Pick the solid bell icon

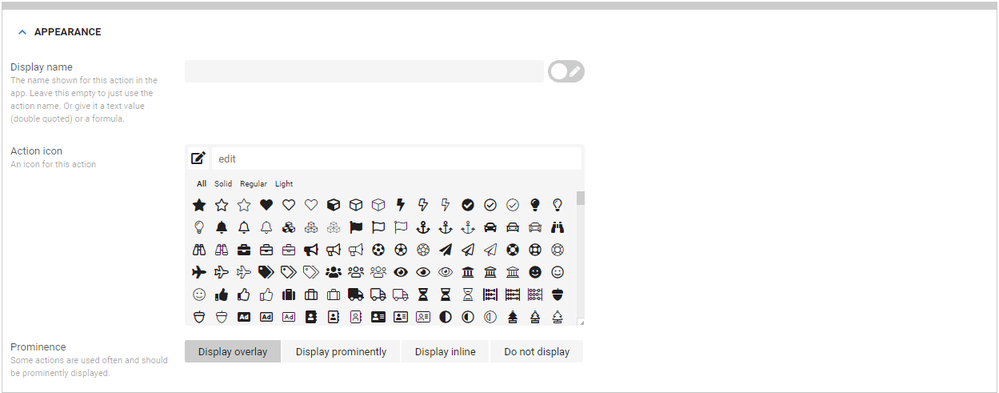tap(221, 227)
